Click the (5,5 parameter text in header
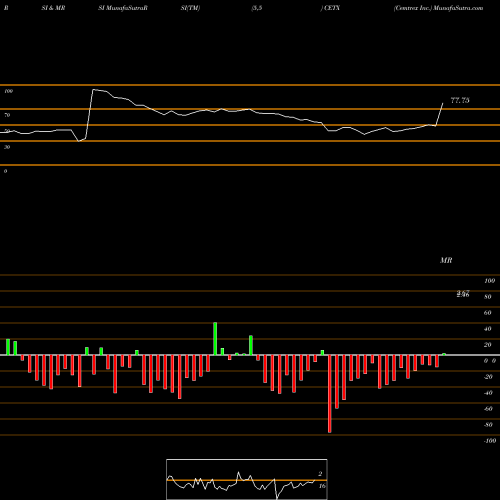The height and width of the screenshot is (500, 500). tap(257, 8)
